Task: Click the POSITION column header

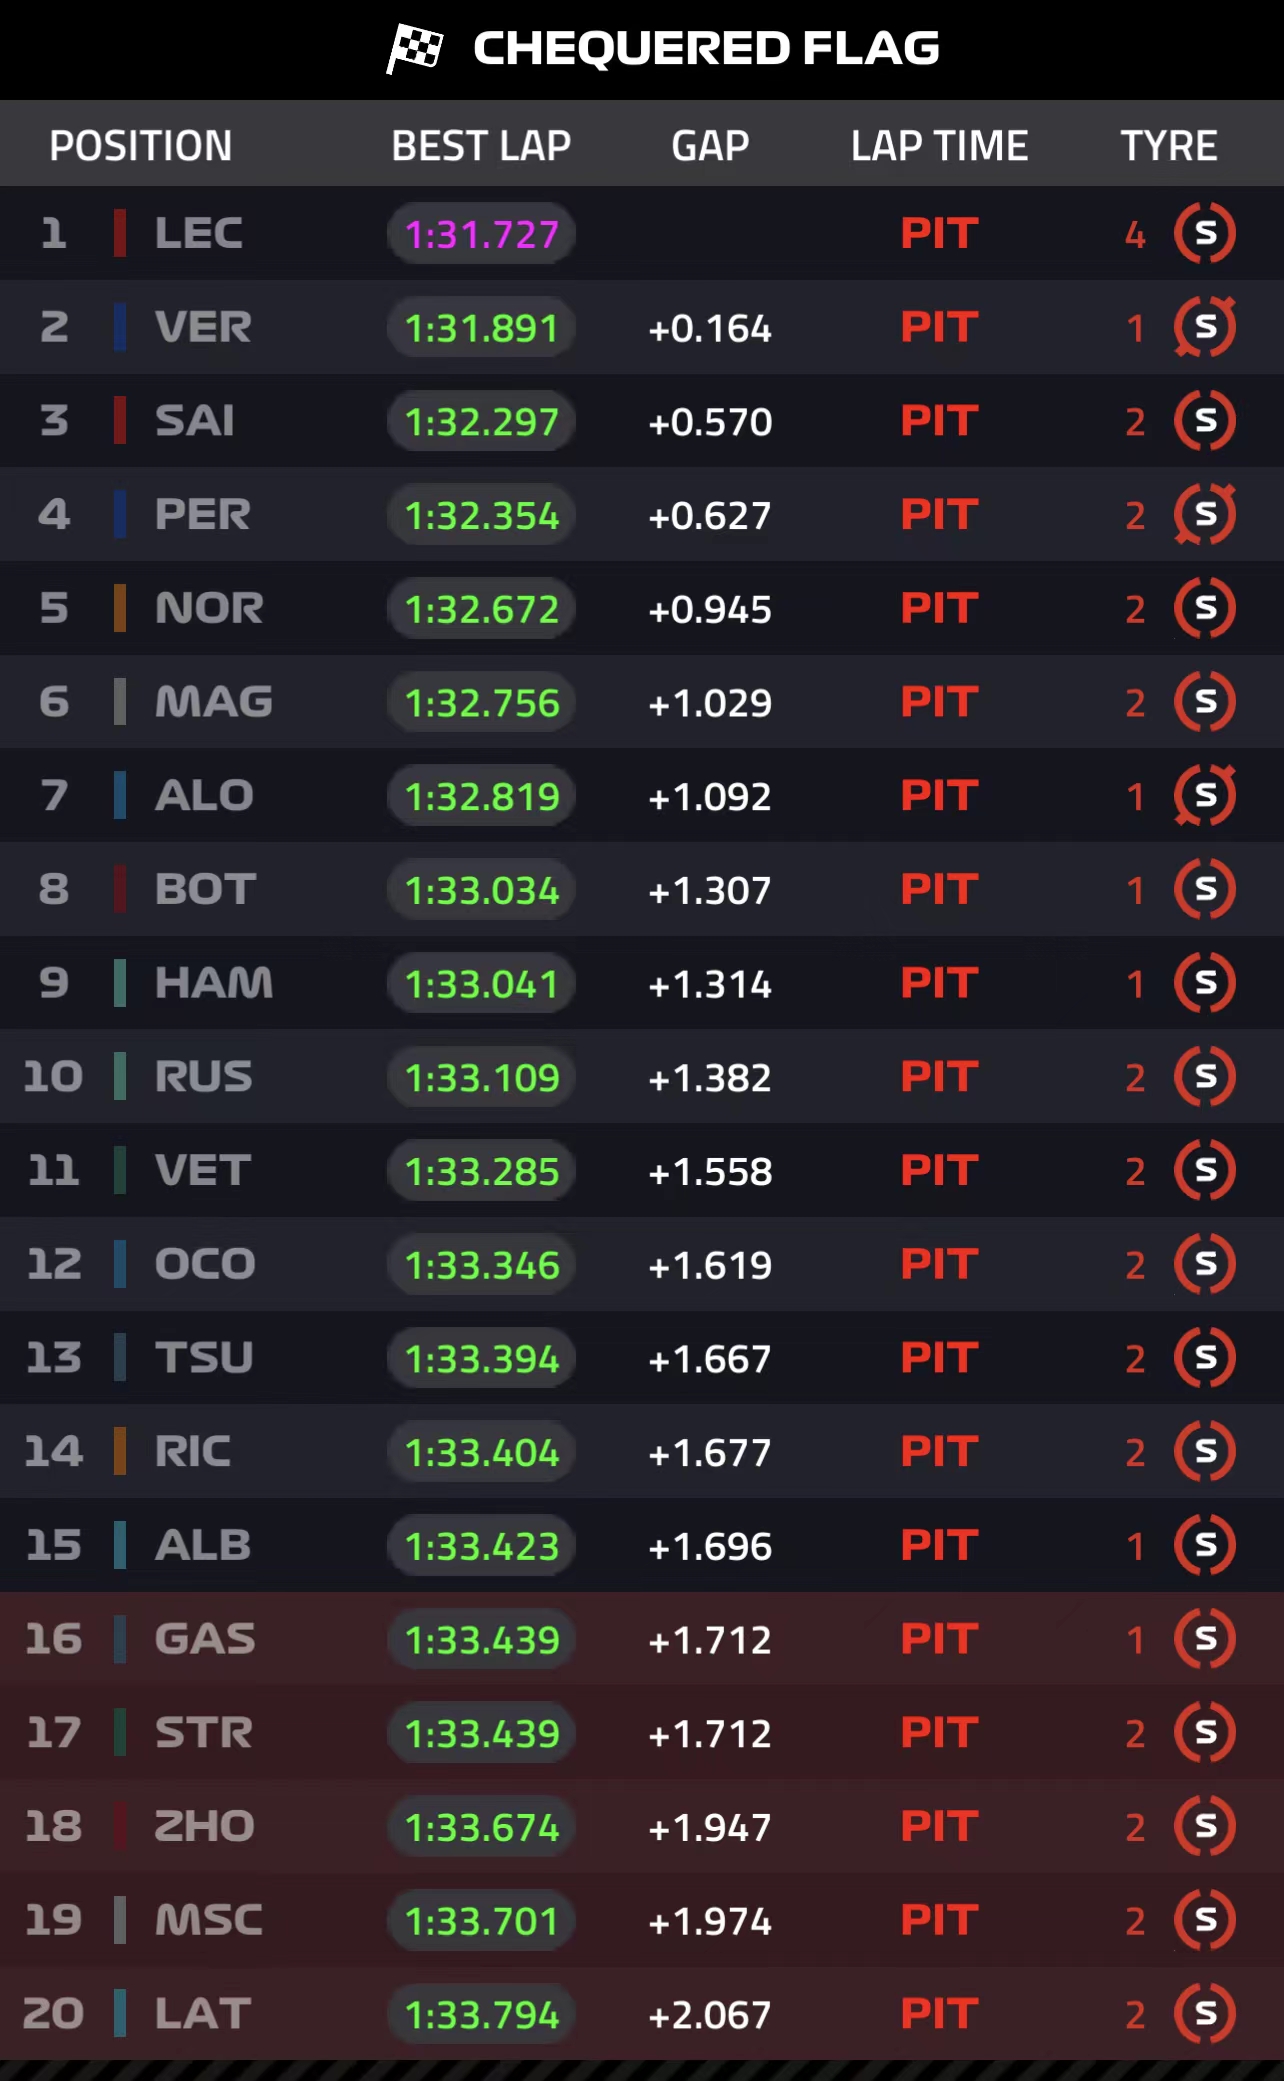Action: [141, 146]
